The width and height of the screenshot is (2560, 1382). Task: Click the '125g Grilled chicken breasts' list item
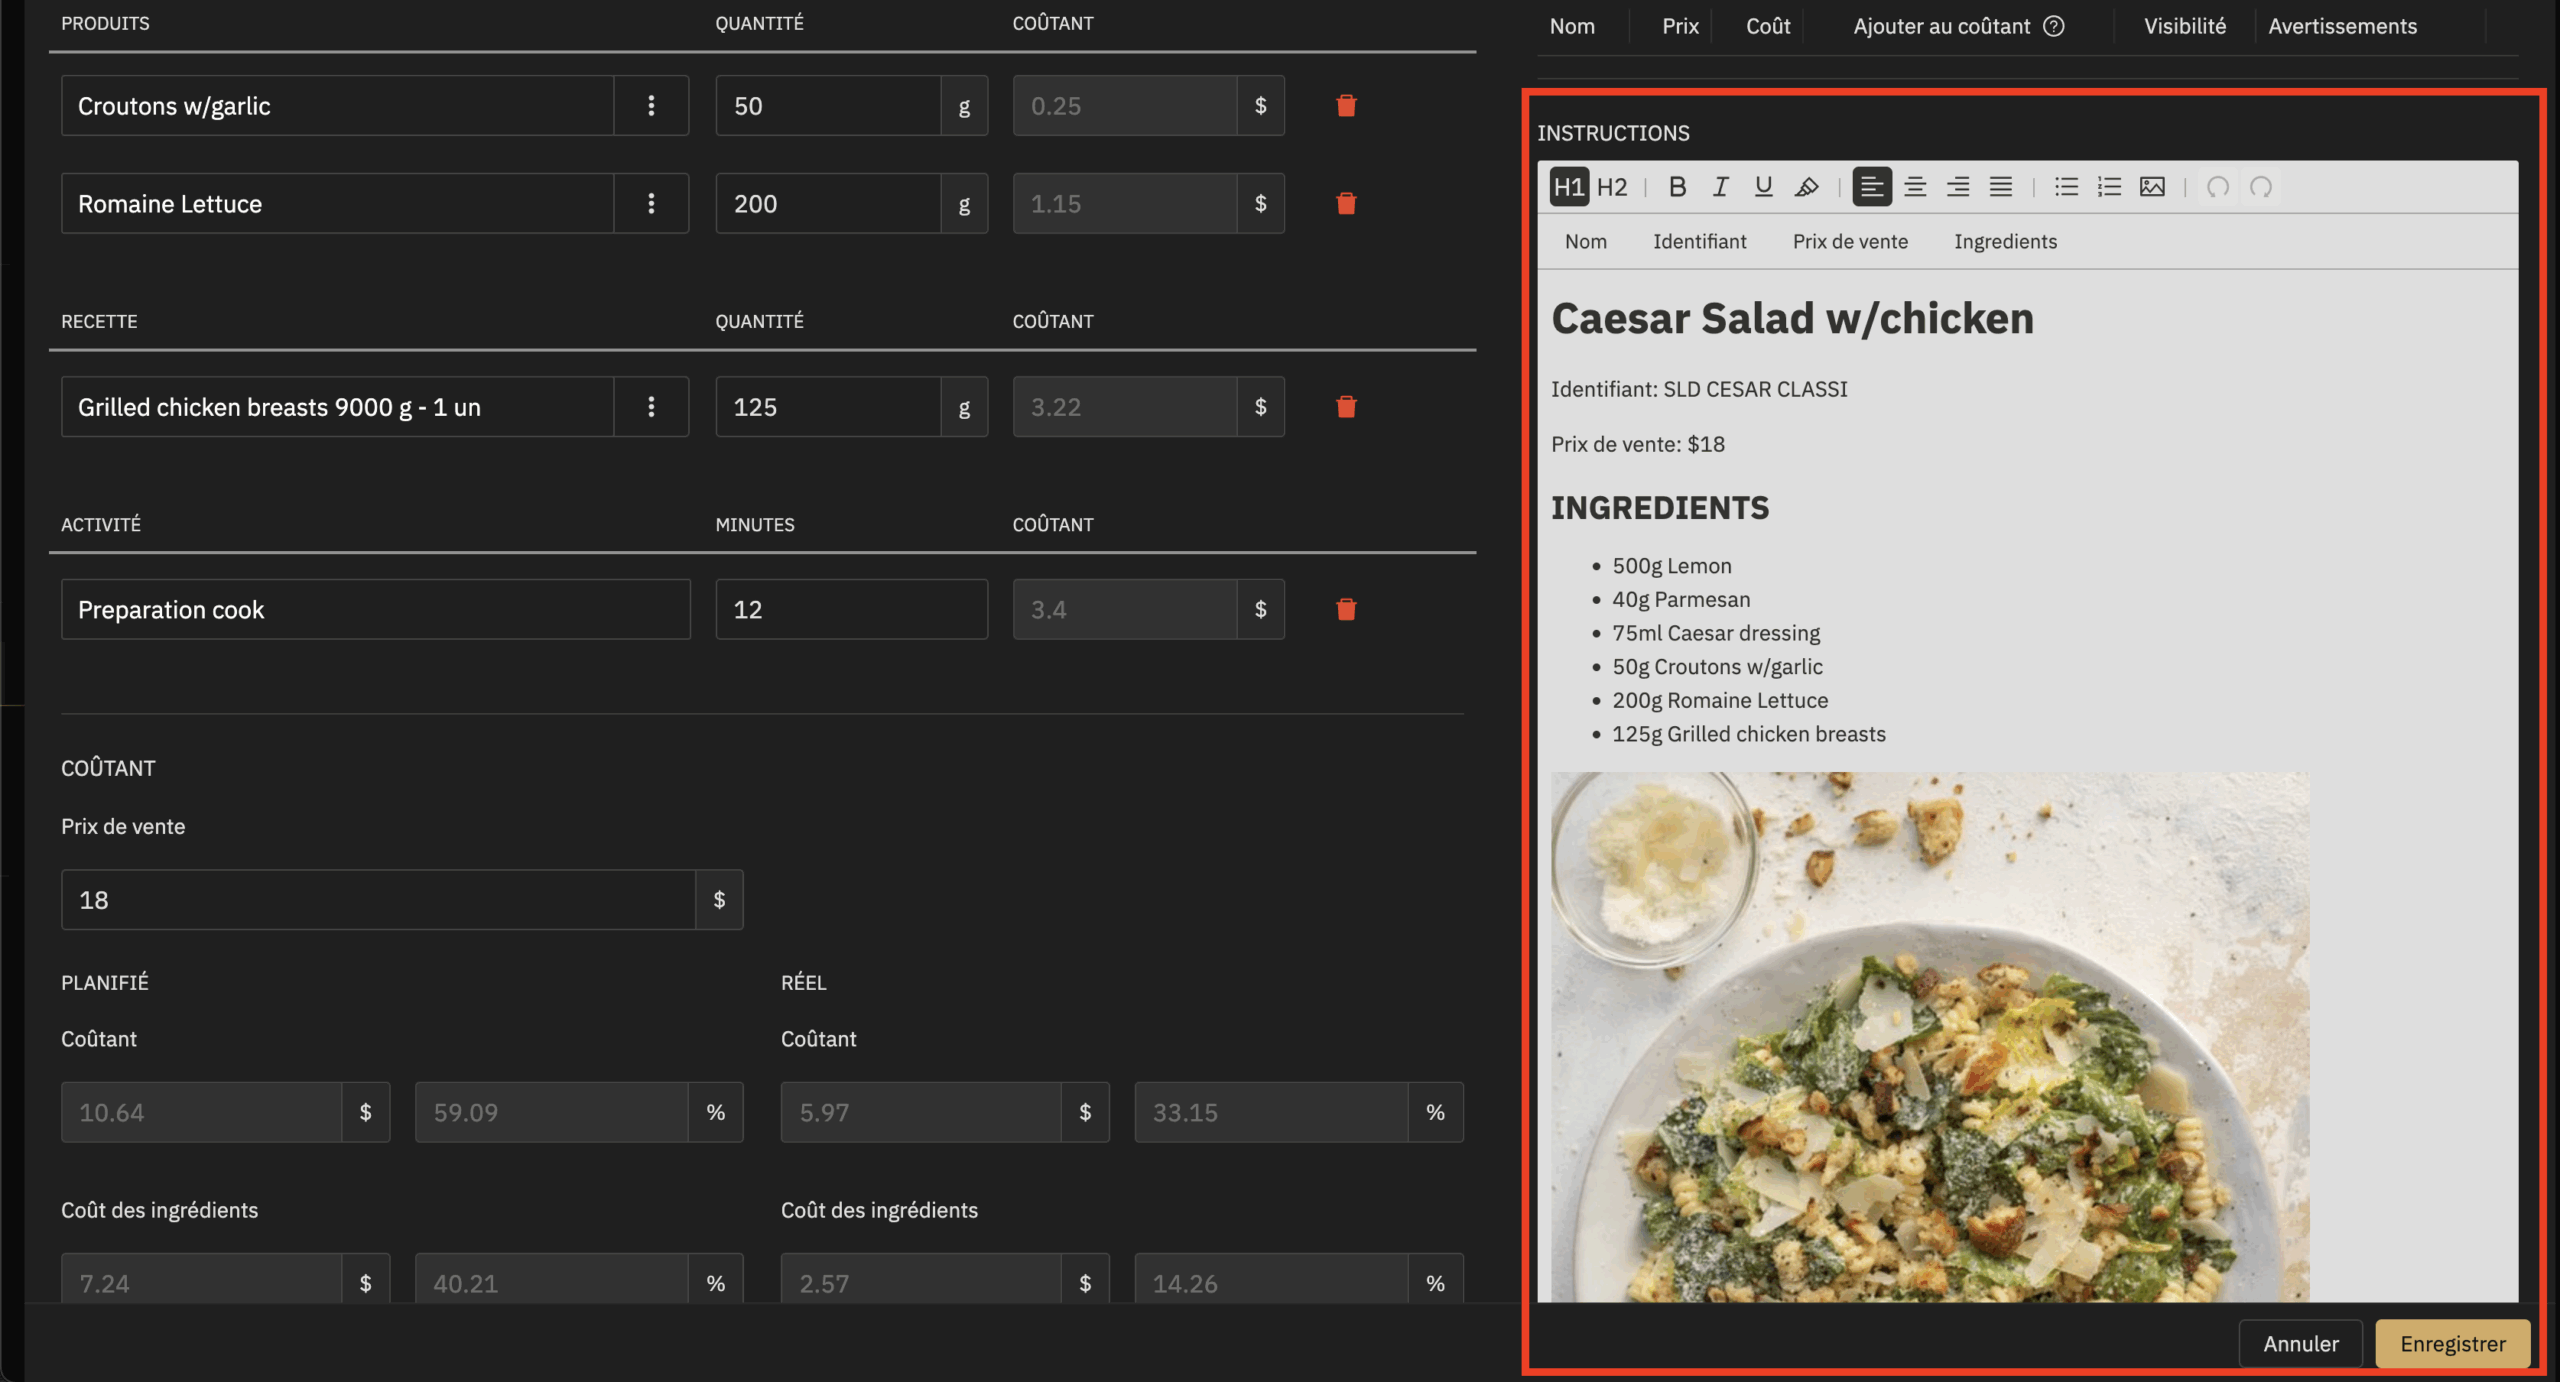pyautogui.click(x=1749, y=734)
